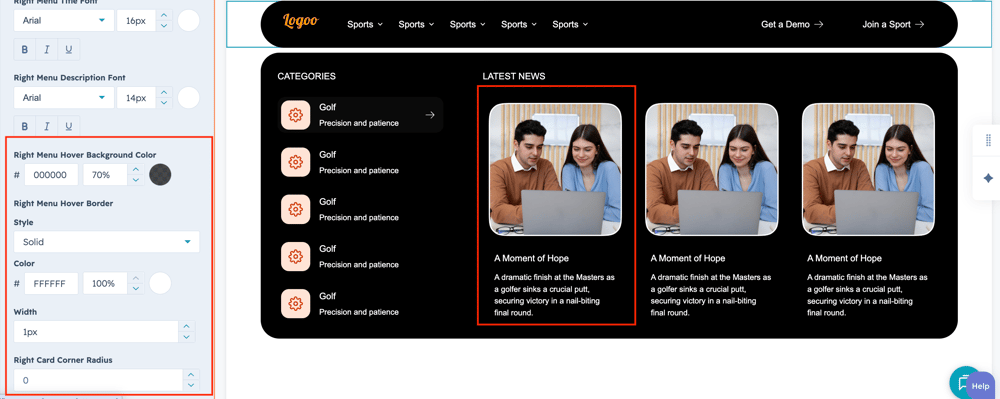Click the arrow in the highlighted Golf row
The height and width of the screenshot is (399, 1000).
[x=430, y=115]
